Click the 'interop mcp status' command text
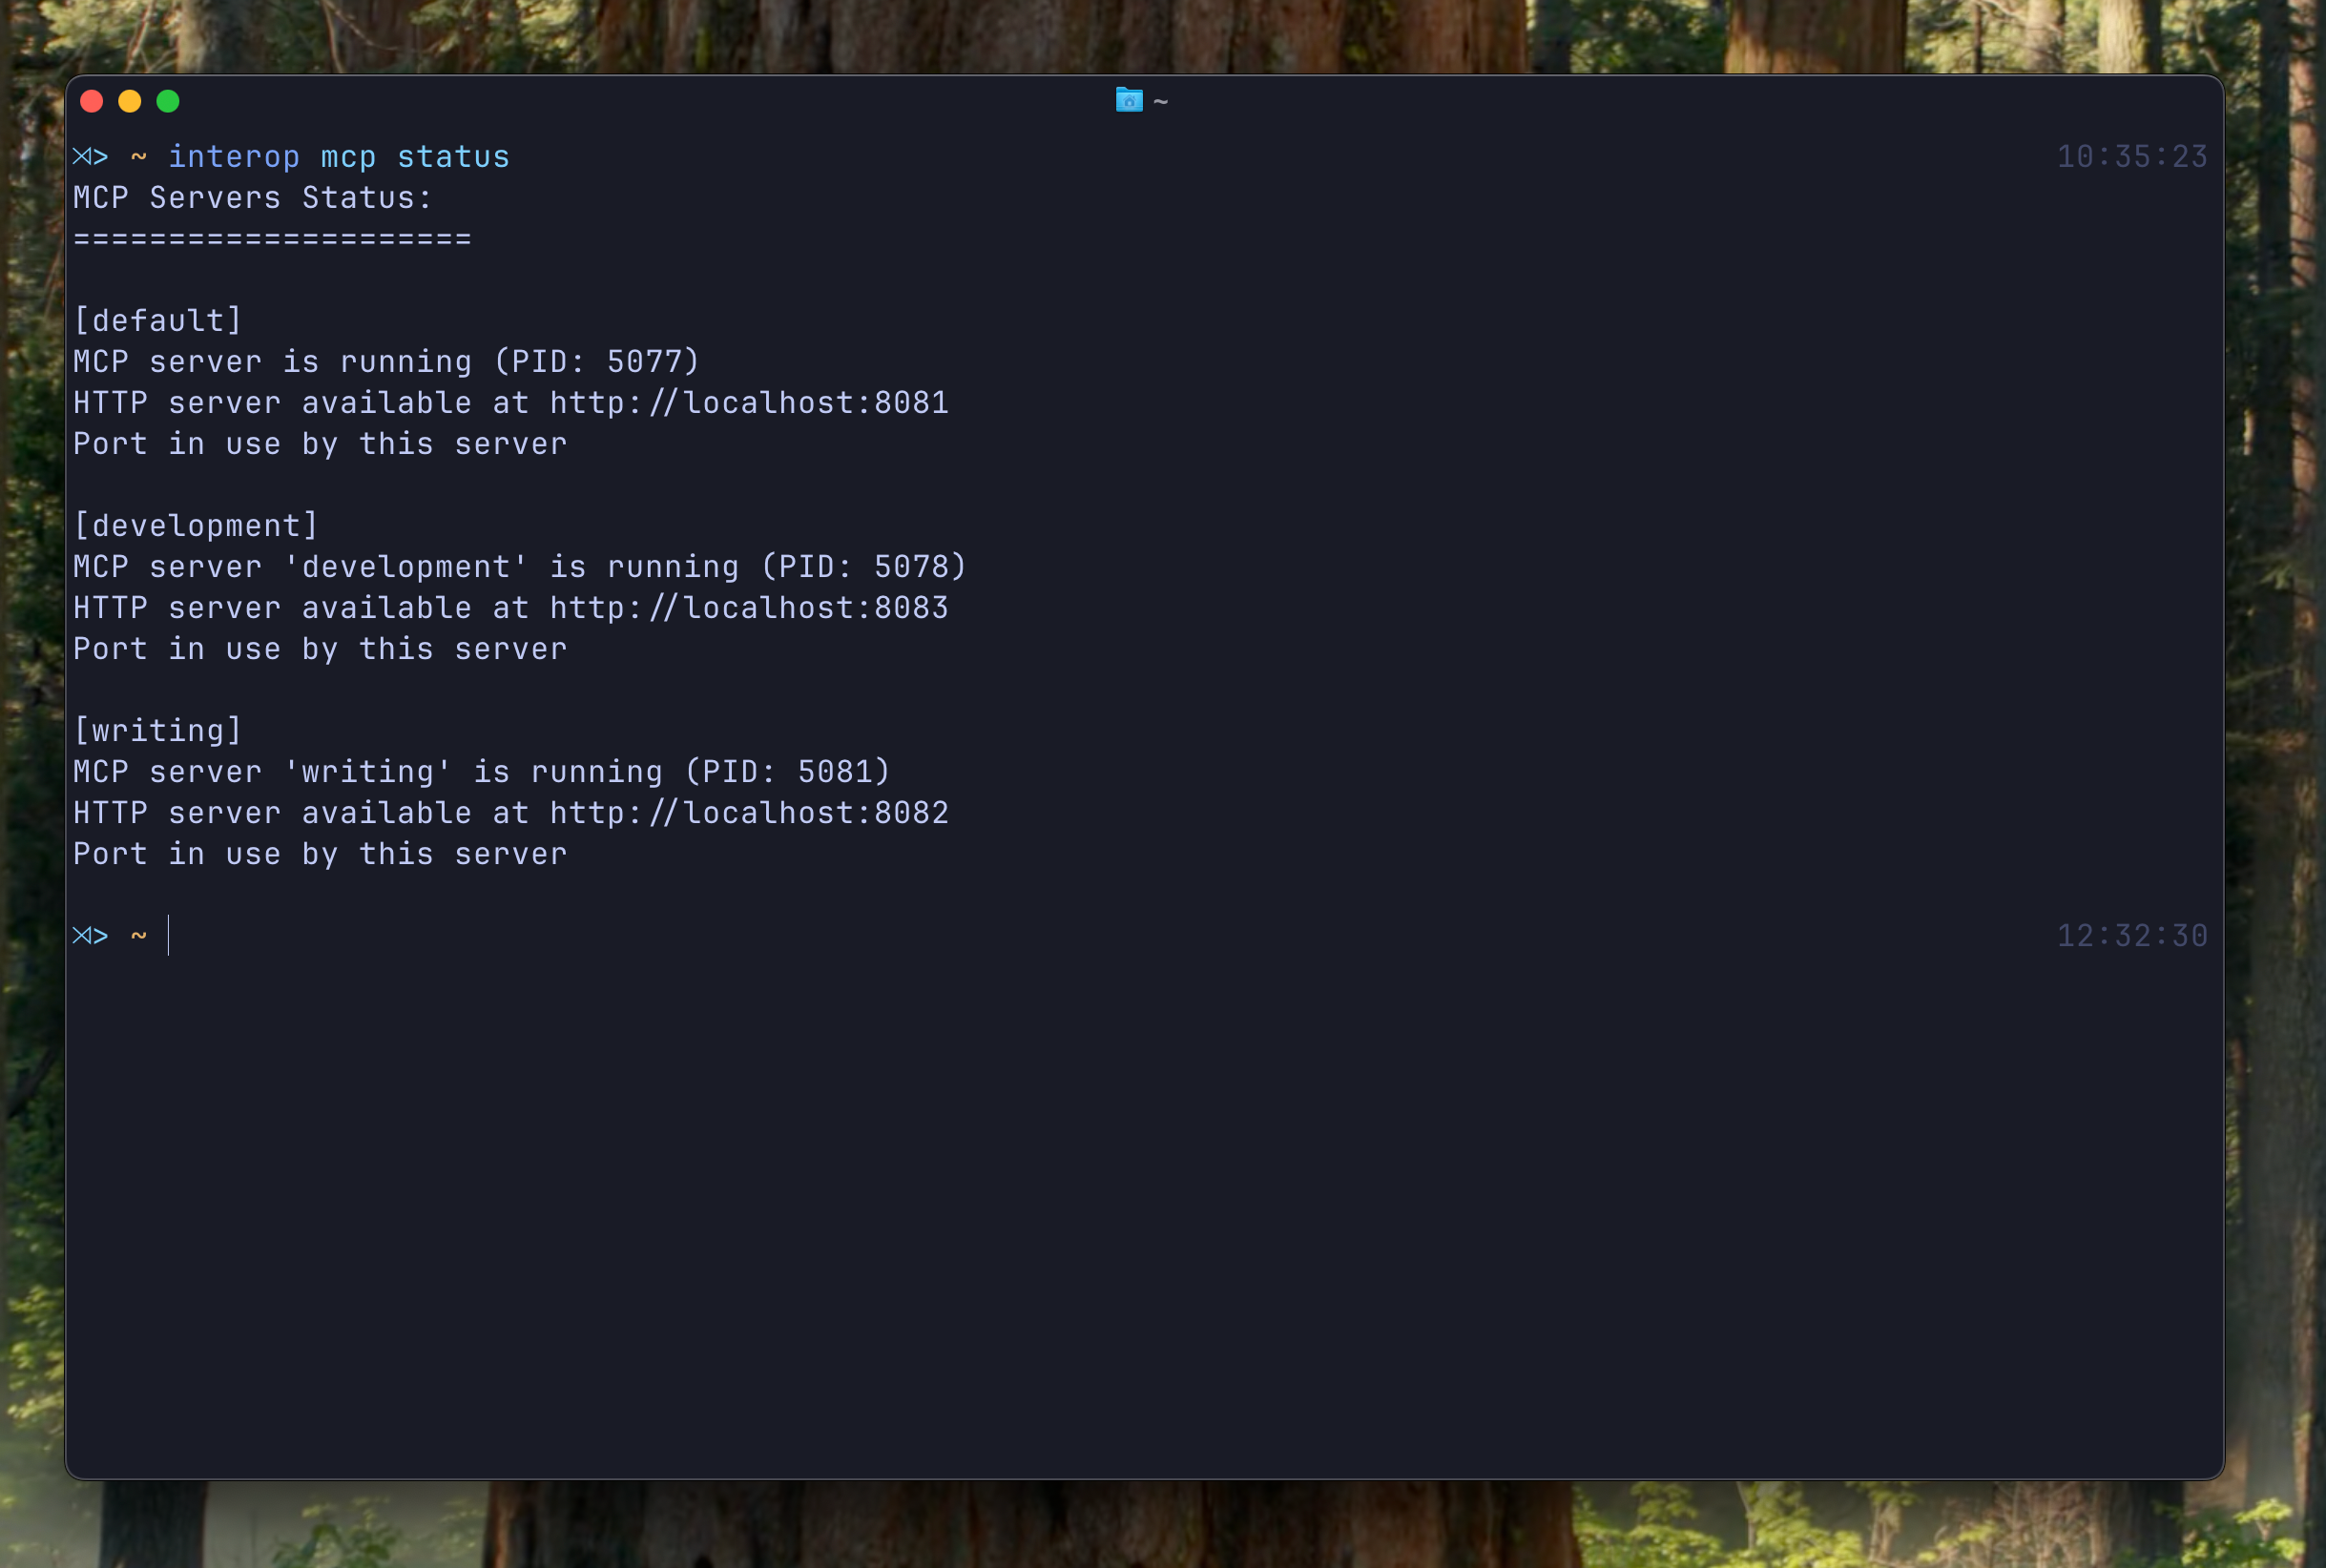 339,157
